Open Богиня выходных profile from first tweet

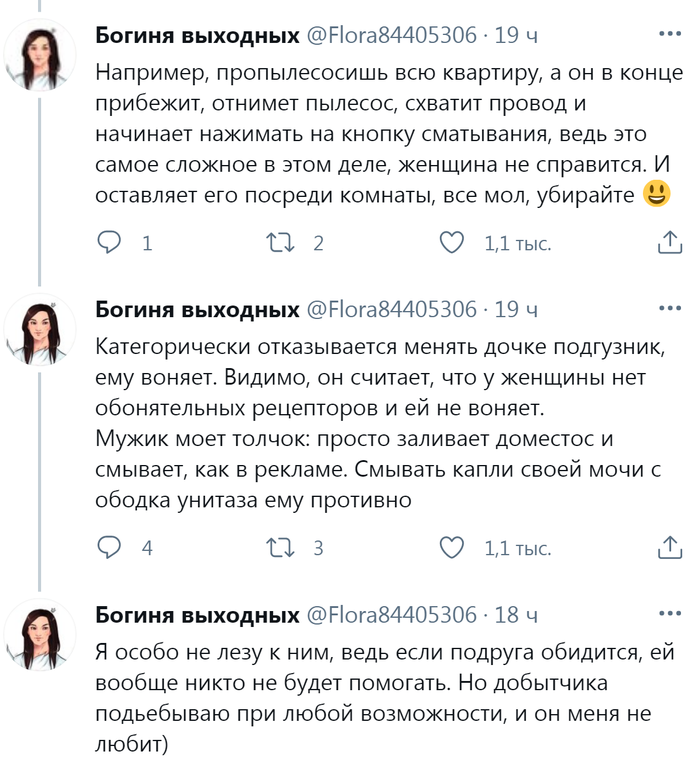(197, 36)
